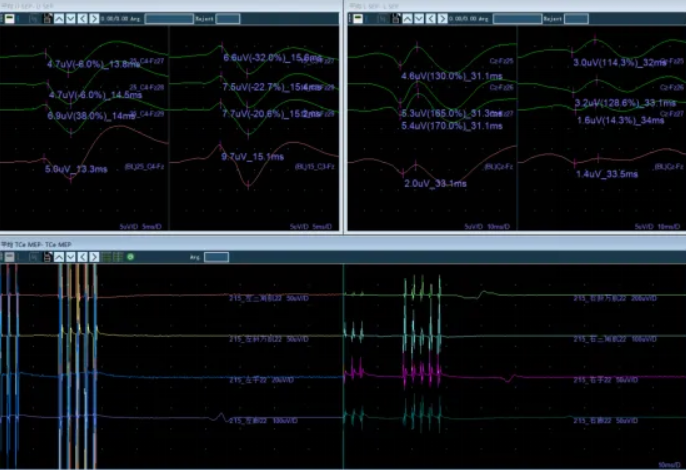Click Avg input field in left SEP window

[x=169, y=18]
